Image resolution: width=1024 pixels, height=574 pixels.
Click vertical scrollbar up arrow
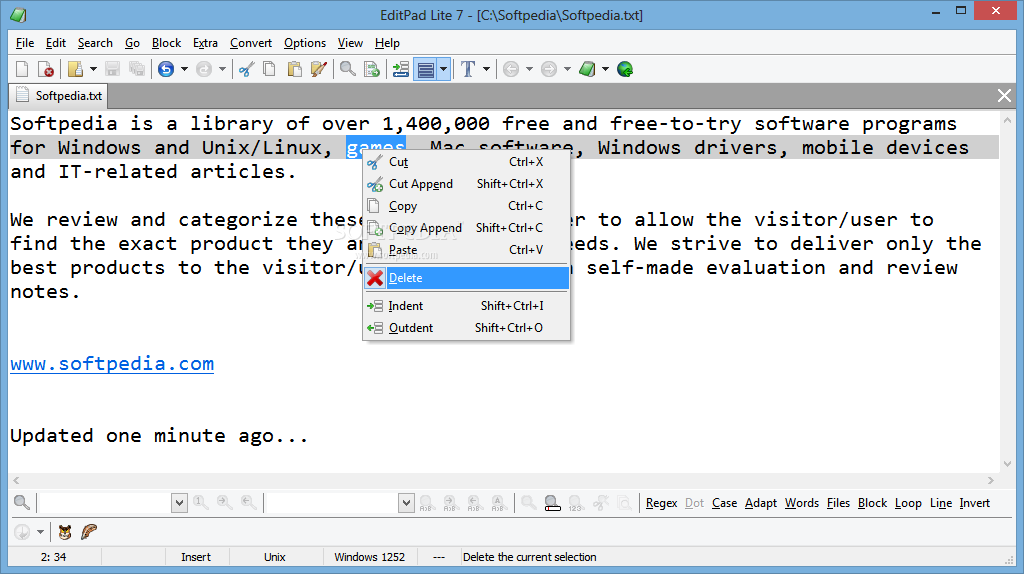coord(1006,120)
